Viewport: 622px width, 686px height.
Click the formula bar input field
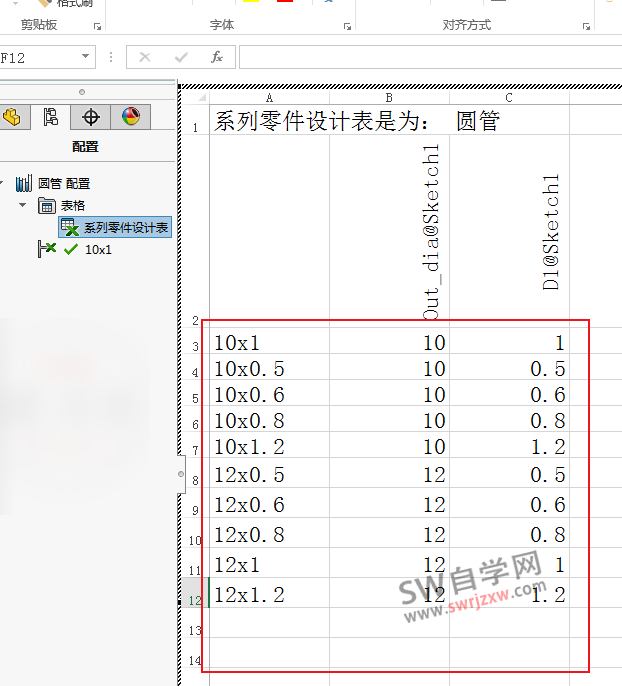point(430,57)
